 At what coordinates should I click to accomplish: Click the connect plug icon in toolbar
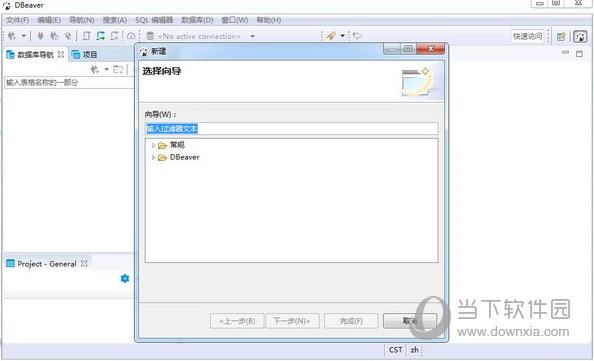click(40, 36)
